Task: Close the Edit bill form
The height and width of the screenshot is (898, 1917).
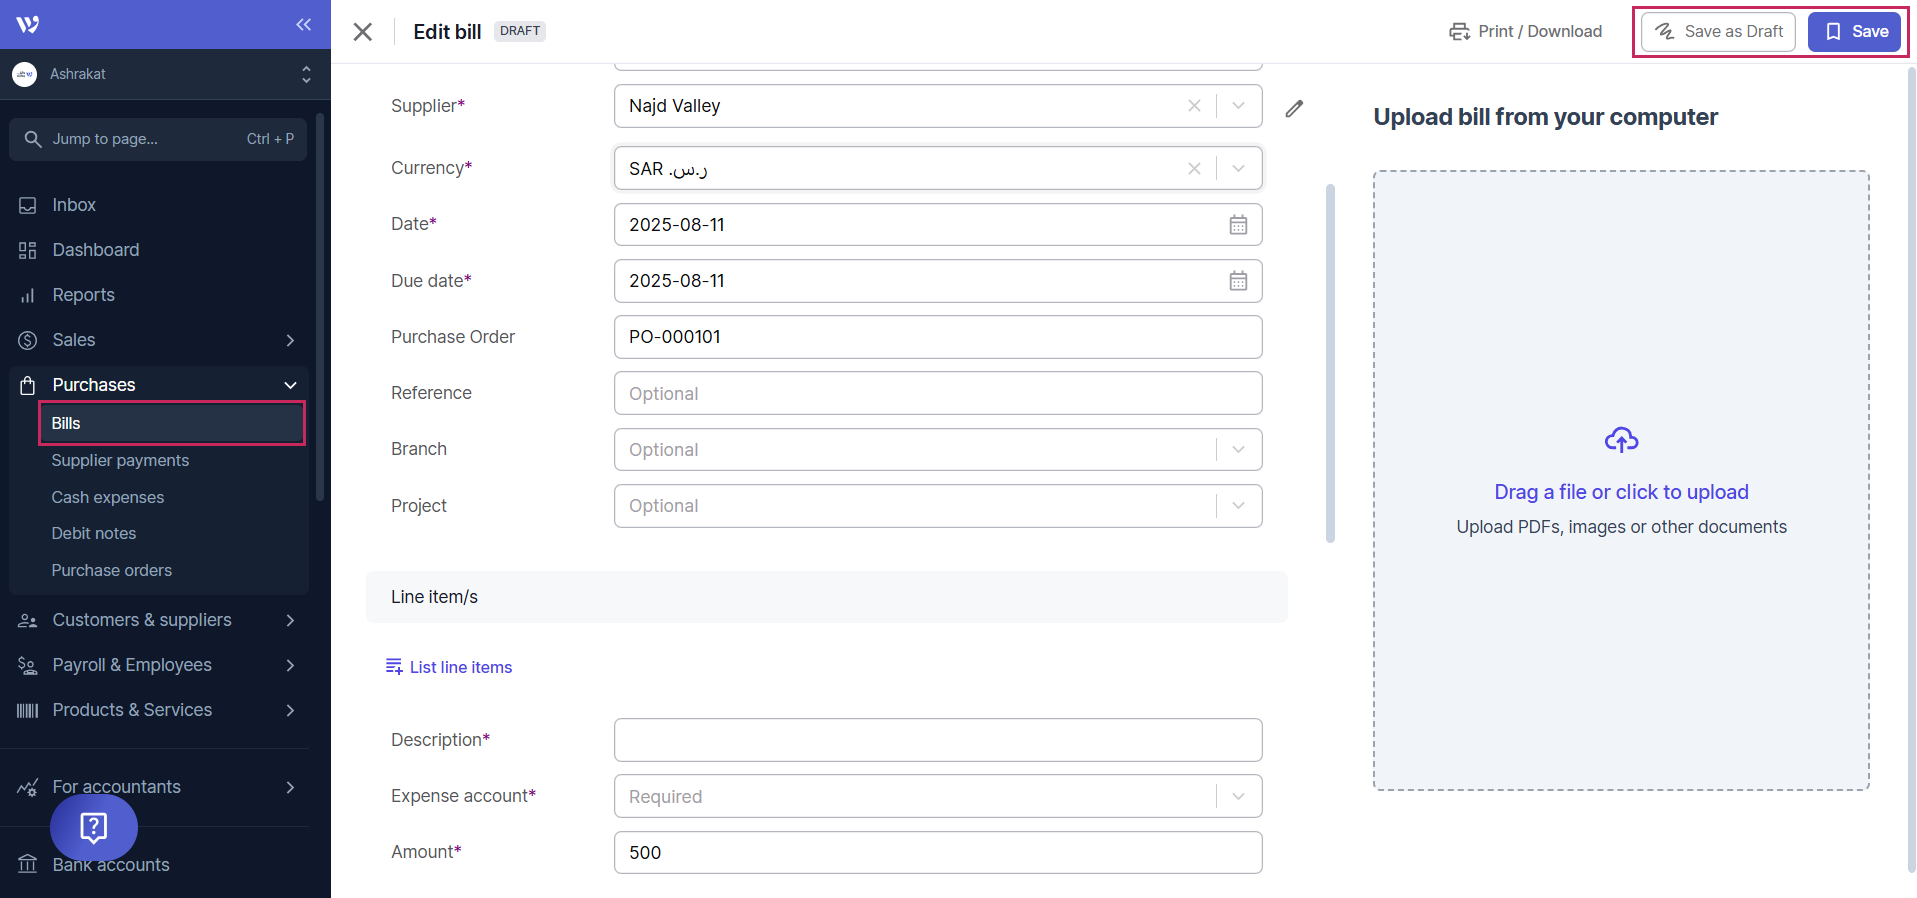Action: [363, 32]
